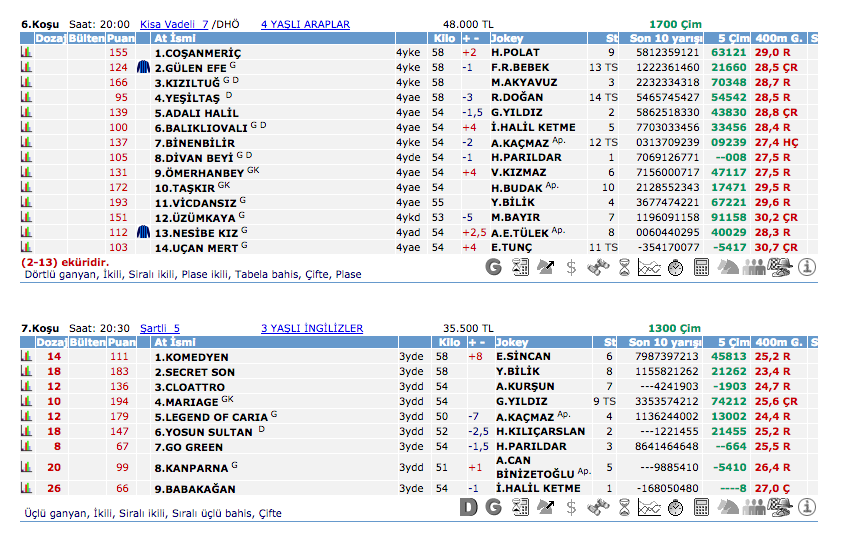Click the blue jersey icon next to GÜLEN EFE
Screen dimensions: 843x535
pos(143,67)
